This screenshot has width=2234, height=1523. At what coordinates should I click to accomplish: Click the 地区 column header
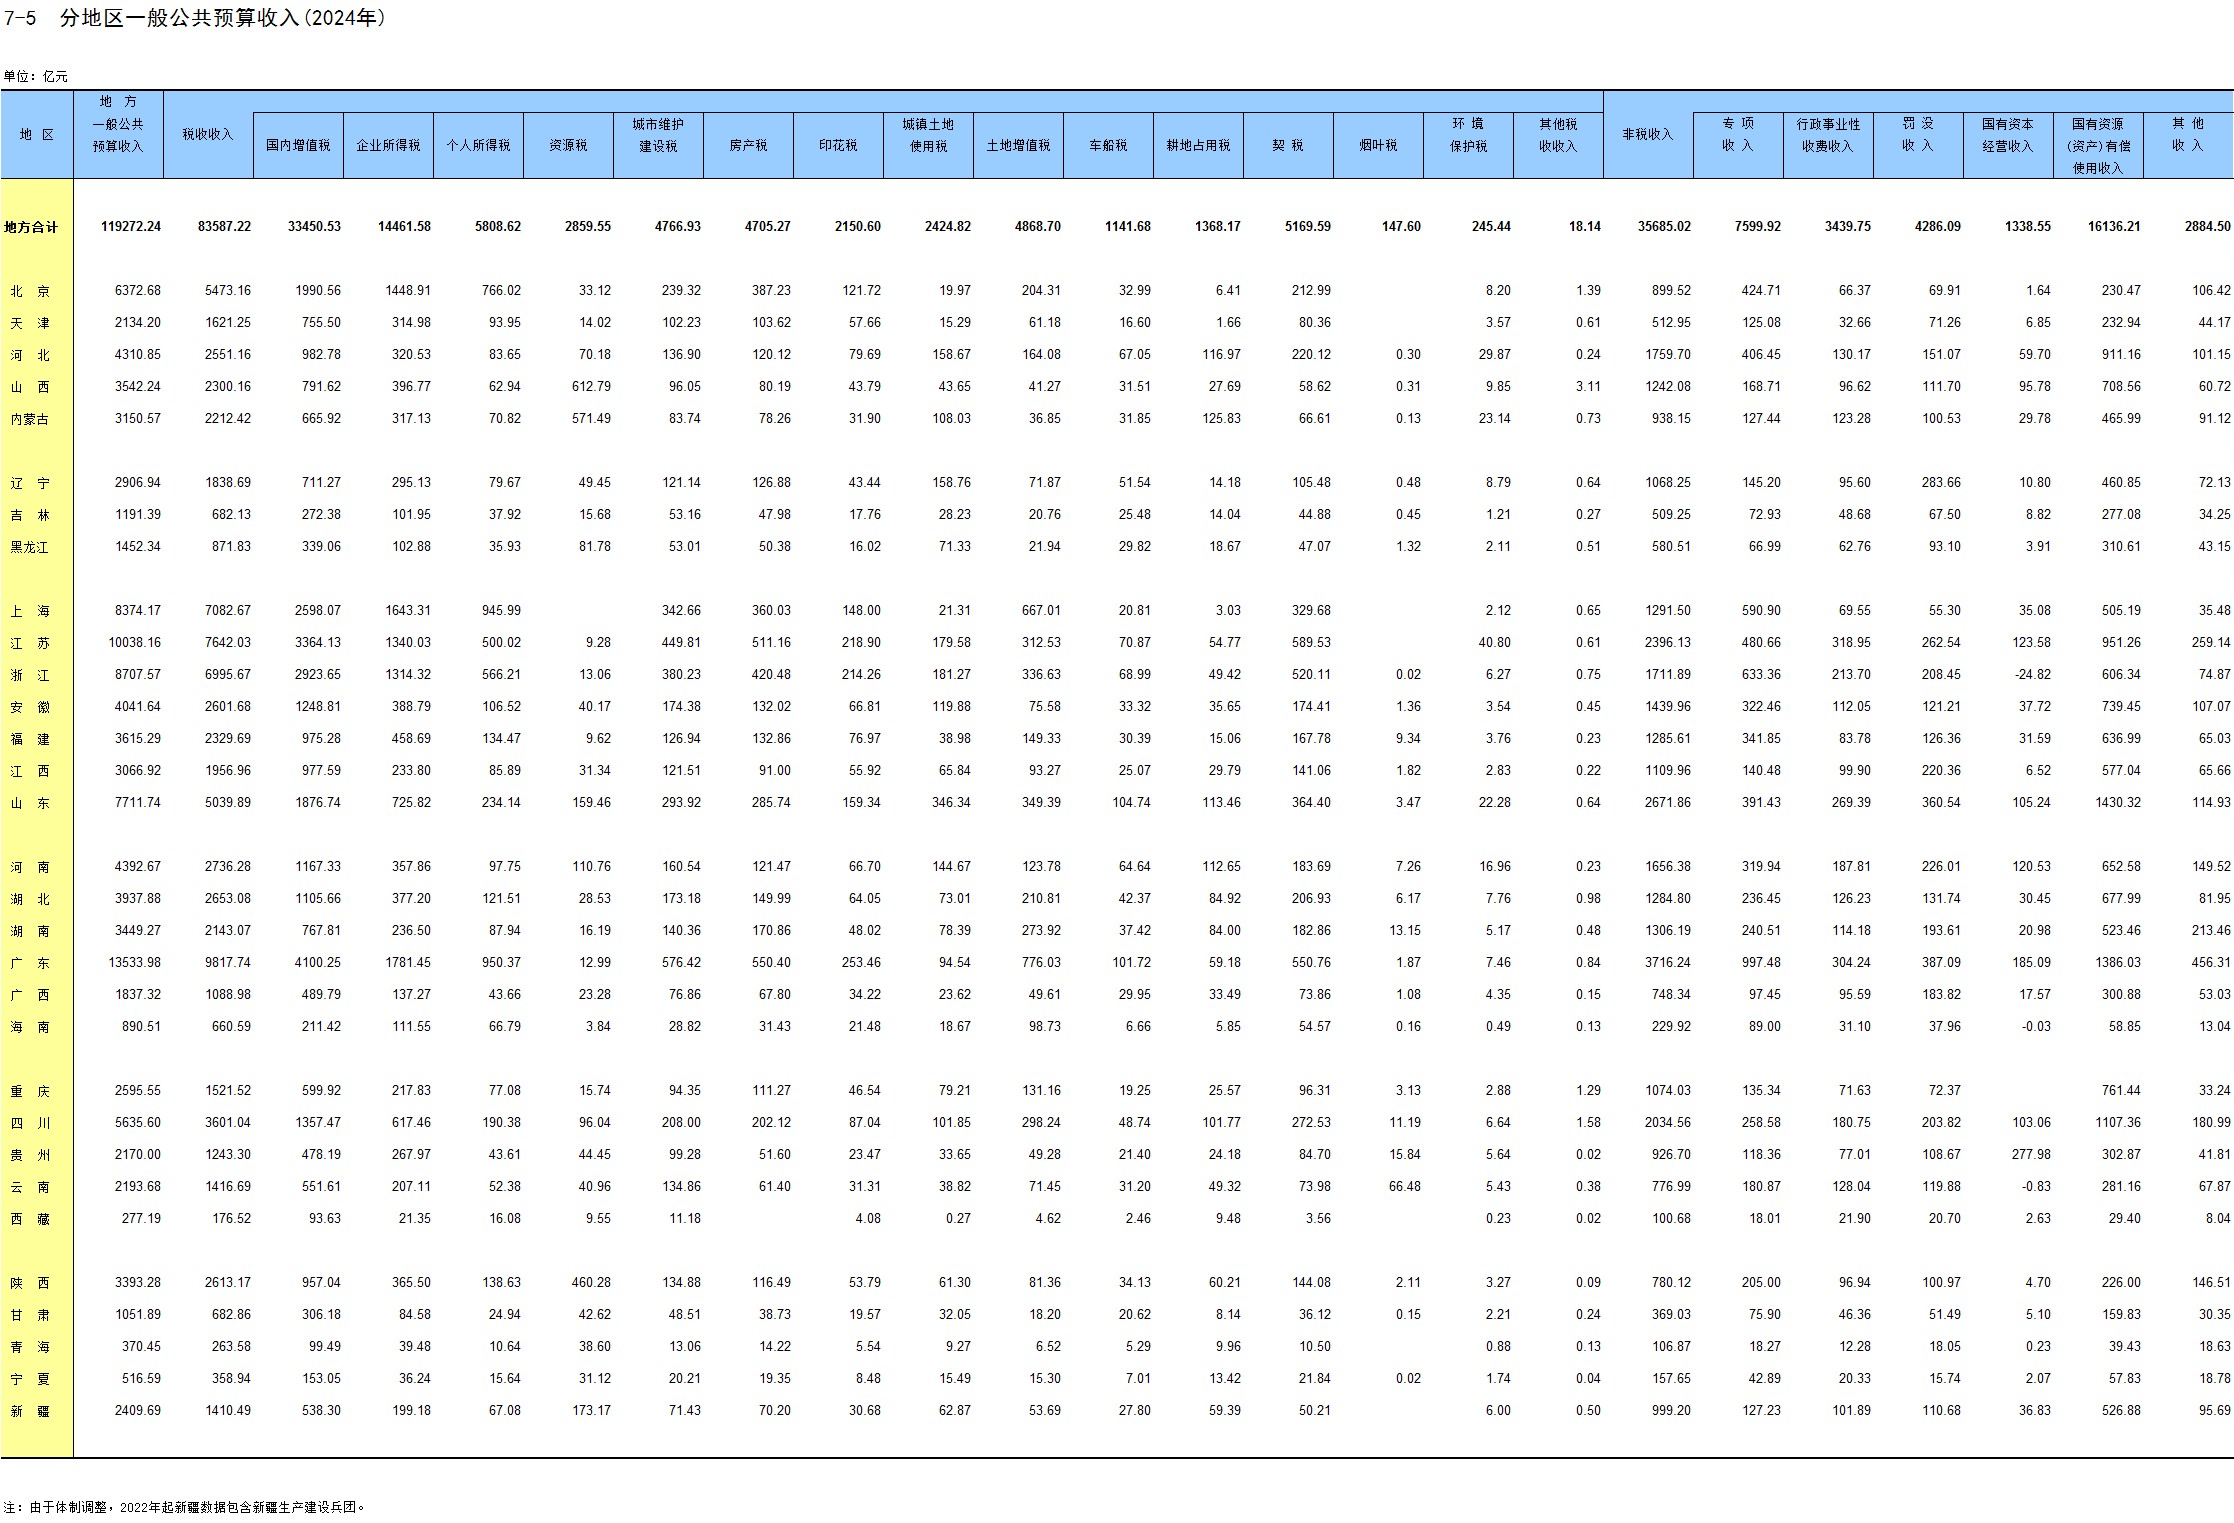37,135
